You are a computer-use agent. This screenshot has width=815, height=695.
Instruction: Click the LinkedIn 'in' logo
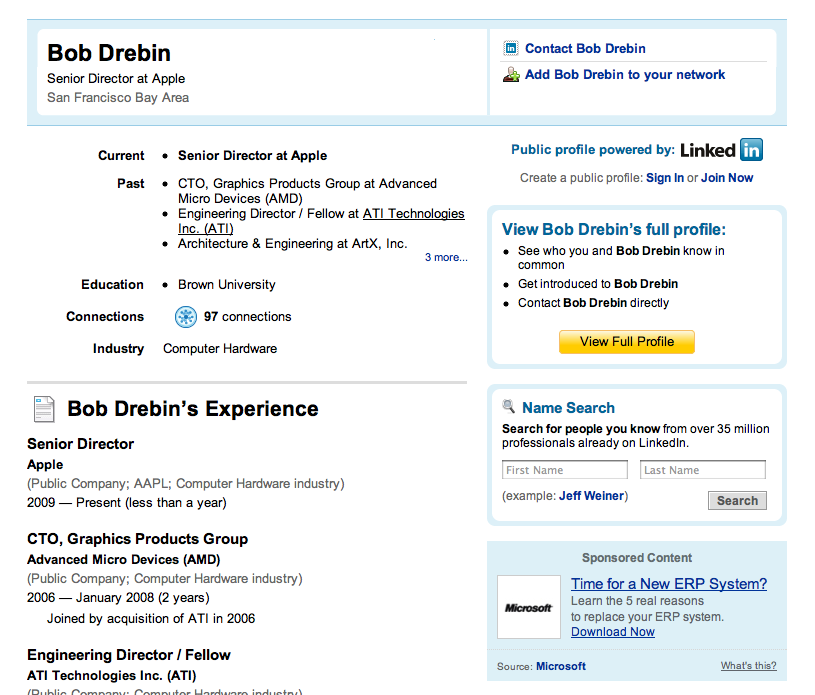tap(751, 150)
